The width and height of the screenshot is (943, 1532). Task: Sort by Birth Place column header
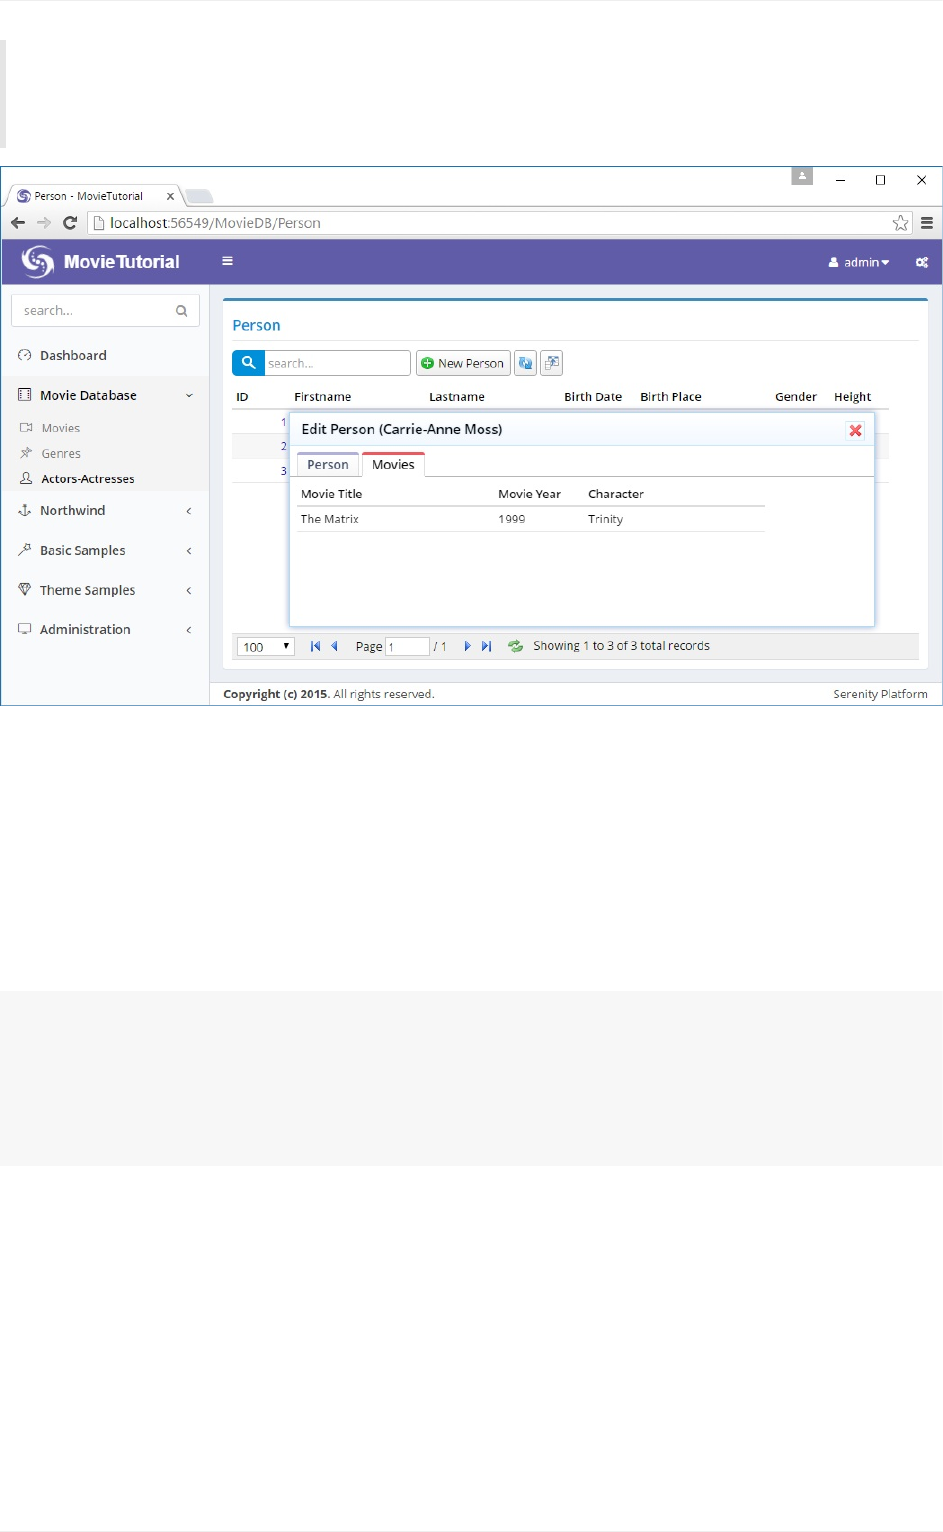point(671,397)
